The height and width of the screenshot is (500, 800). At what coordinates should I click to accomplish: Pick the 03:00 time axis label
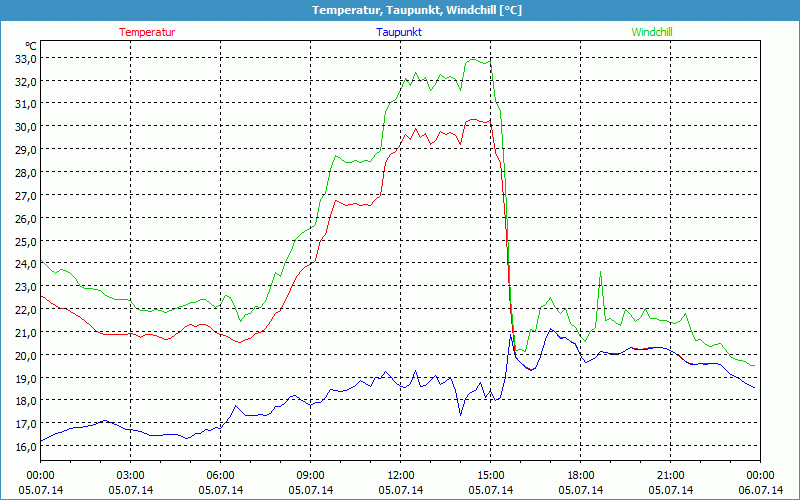130,475
